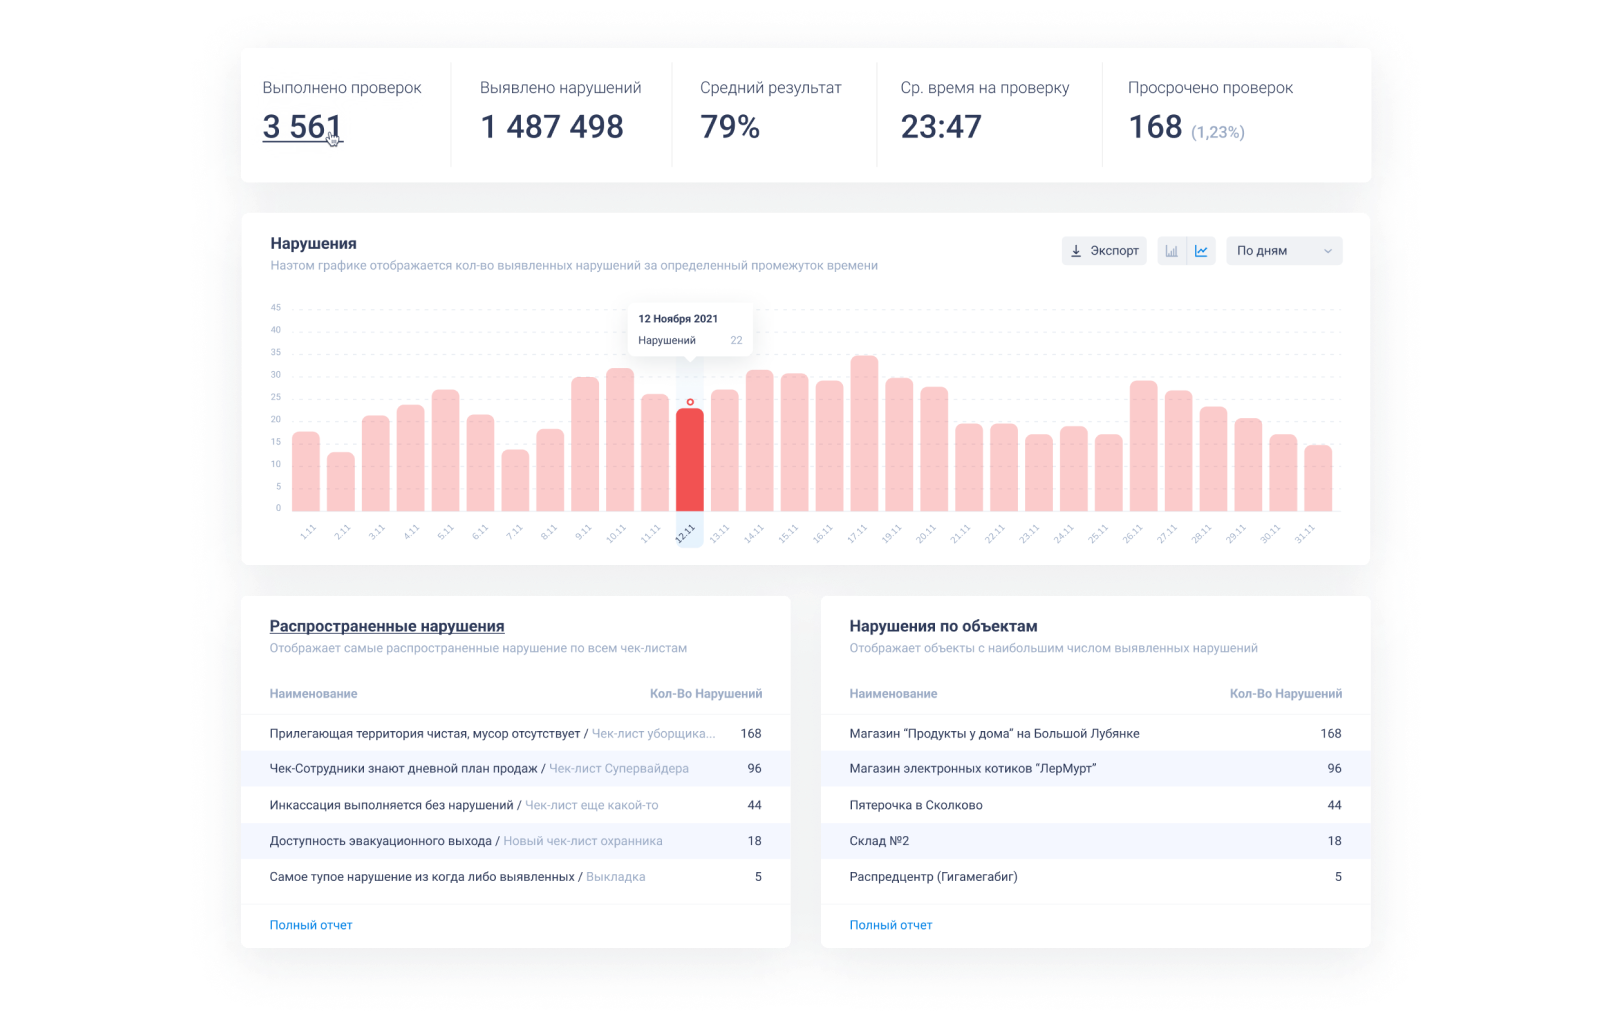This screenshot has height=1021, width=1613.
Task: Open Полный отчет under common violations
Action: click(310, 925)
